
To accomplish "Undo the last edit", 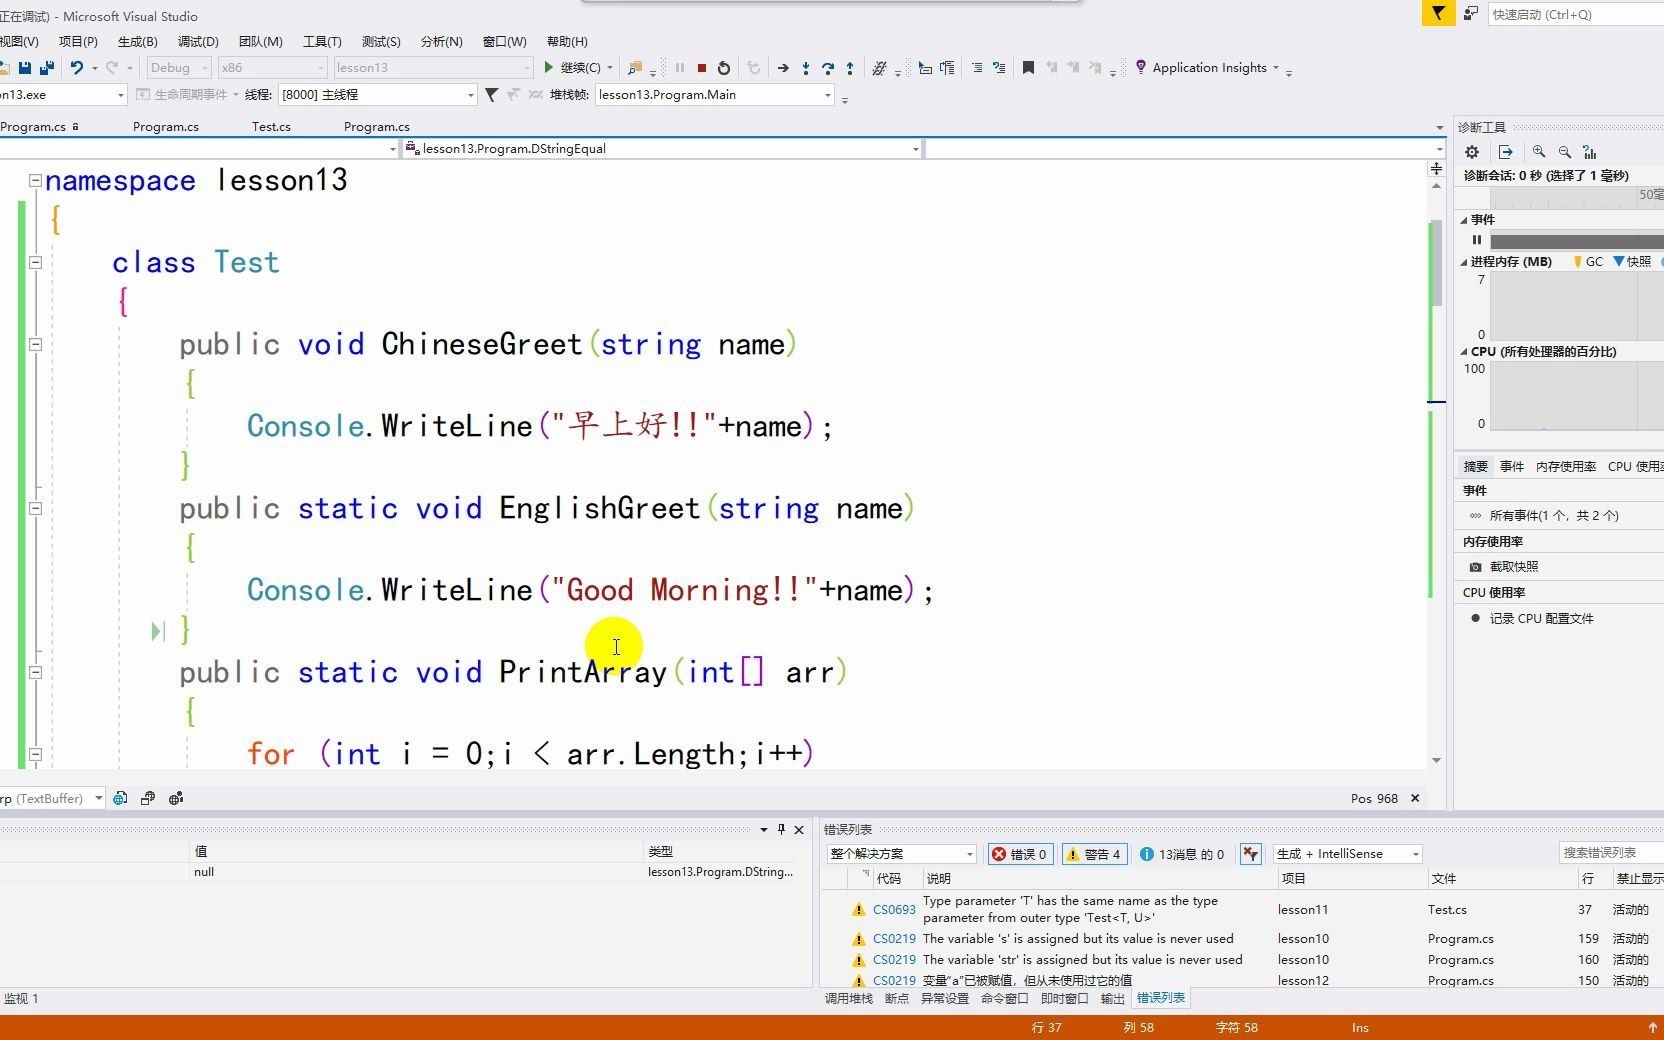I will [x=76, y=68].
